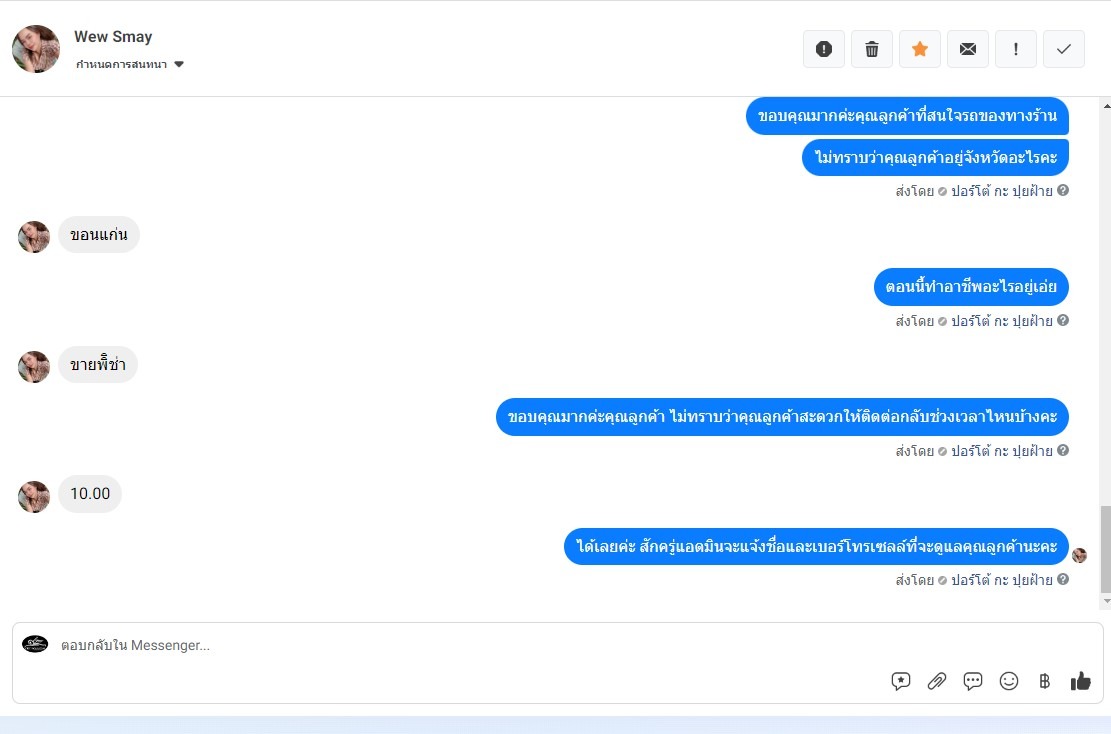Click the chat scrollbar thumb
1111x734 pixels.
click(x=1106, y=549)
